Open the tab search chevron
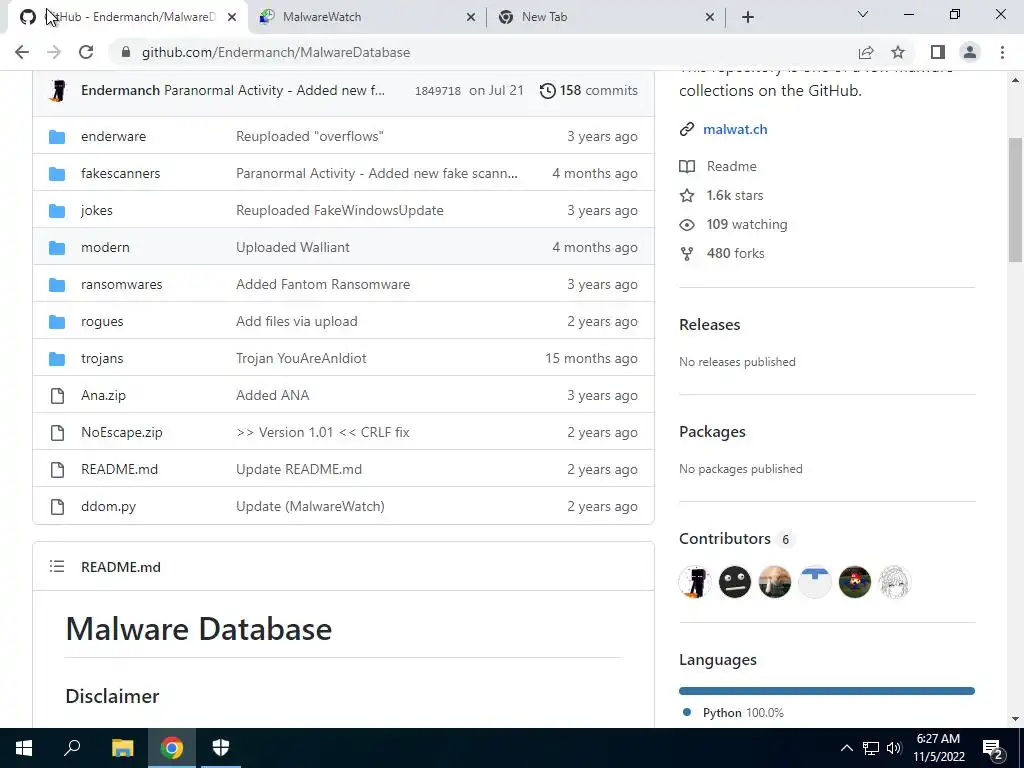This screenshot has height=768, width=1024. point(863,14)
